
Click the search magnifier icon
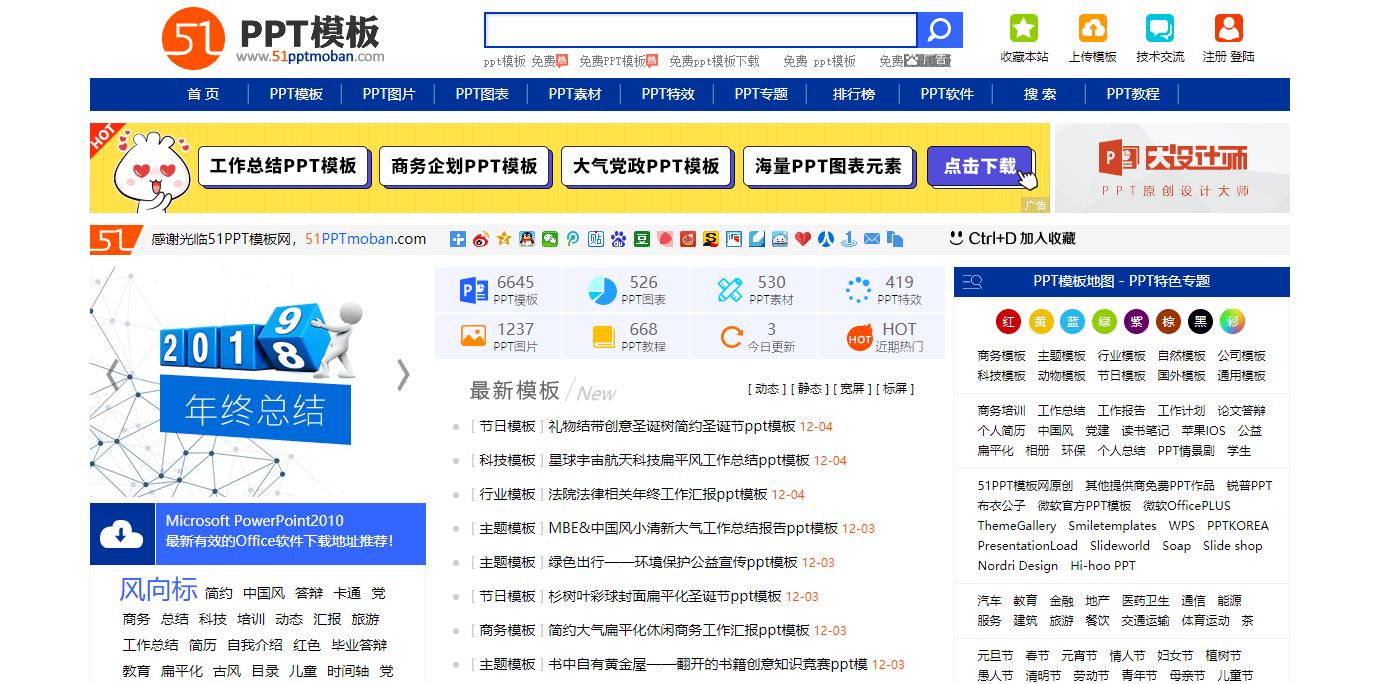939,29
